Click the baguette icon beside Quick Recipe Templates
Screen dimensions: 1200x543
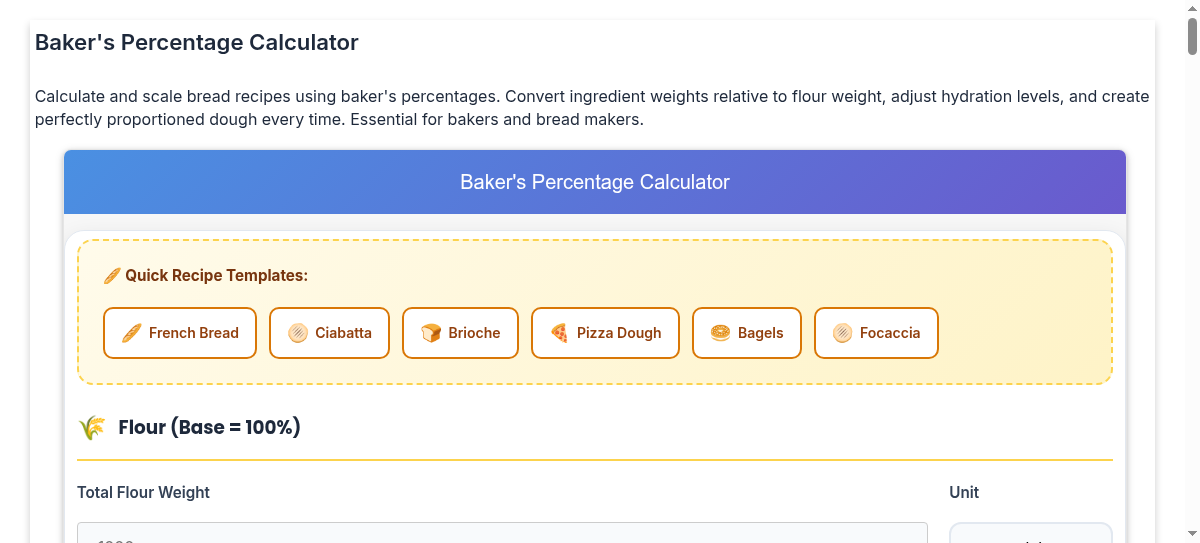[x=112, y=276]
